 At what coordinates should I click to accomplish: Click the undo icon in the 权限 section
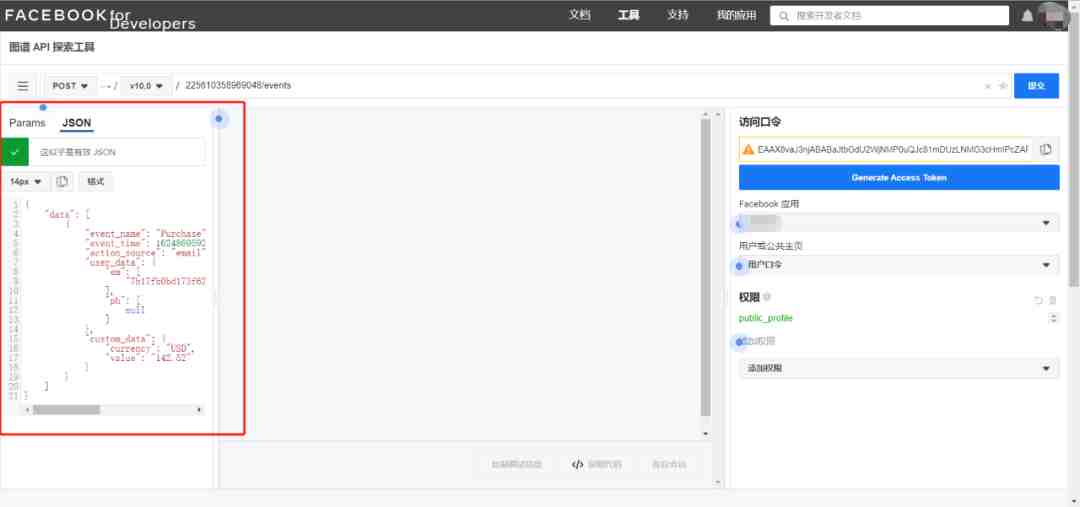(x=1038, y=300)
